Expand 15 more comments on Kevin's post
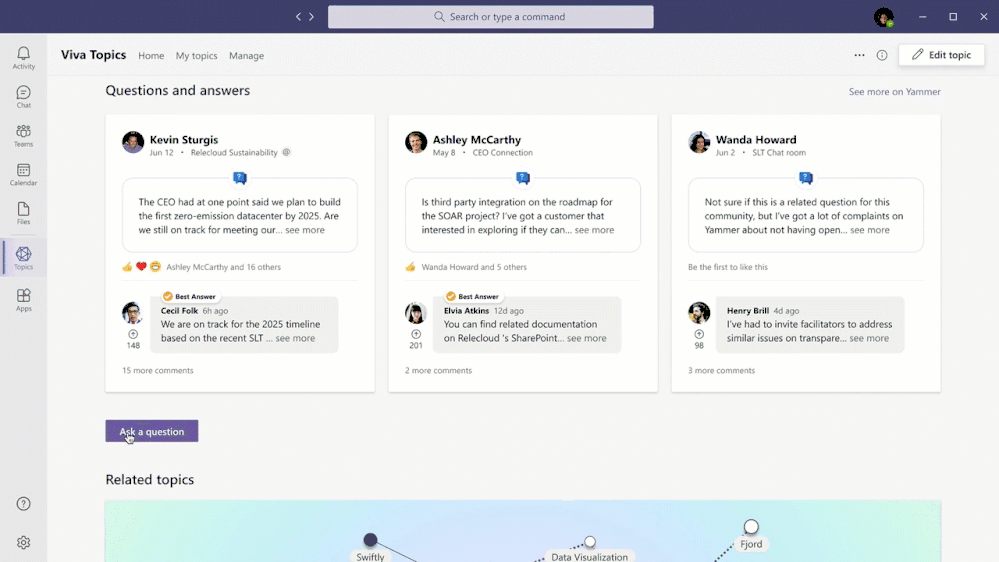The width and height of the screenshot is (999, 562). [x=158, y=370]
